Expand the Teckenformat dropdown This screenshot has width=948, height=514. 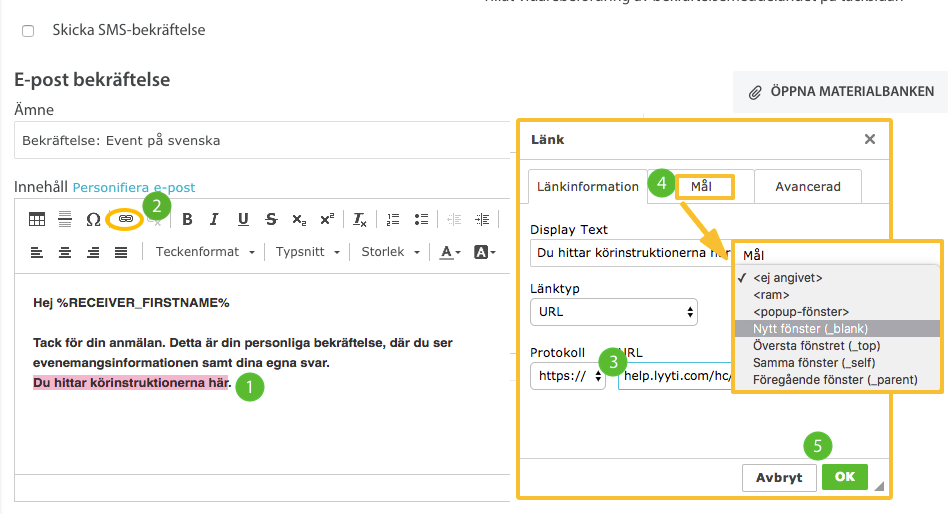205,252
